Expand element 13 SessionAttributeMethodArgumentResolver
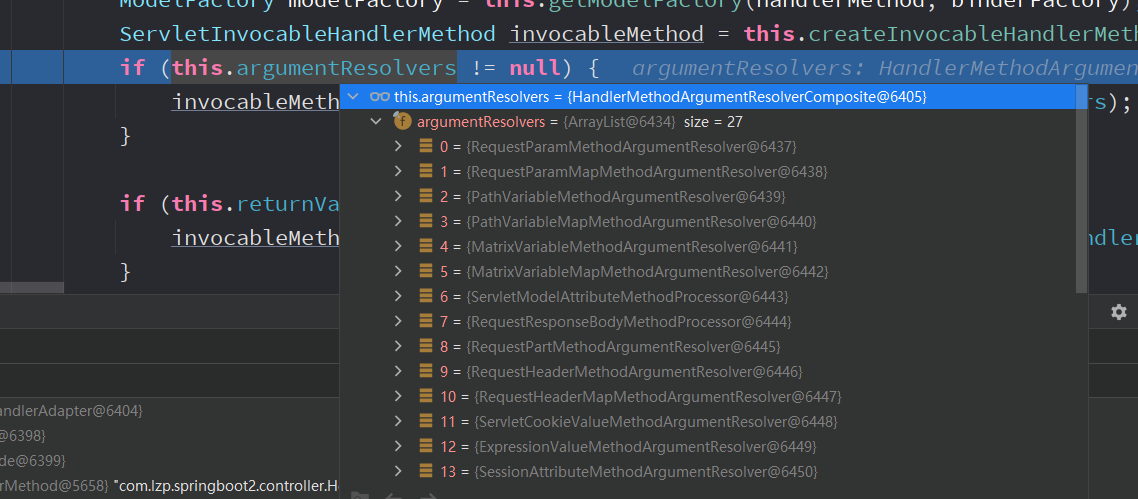Screen dimensions: 1138x499 398,471
